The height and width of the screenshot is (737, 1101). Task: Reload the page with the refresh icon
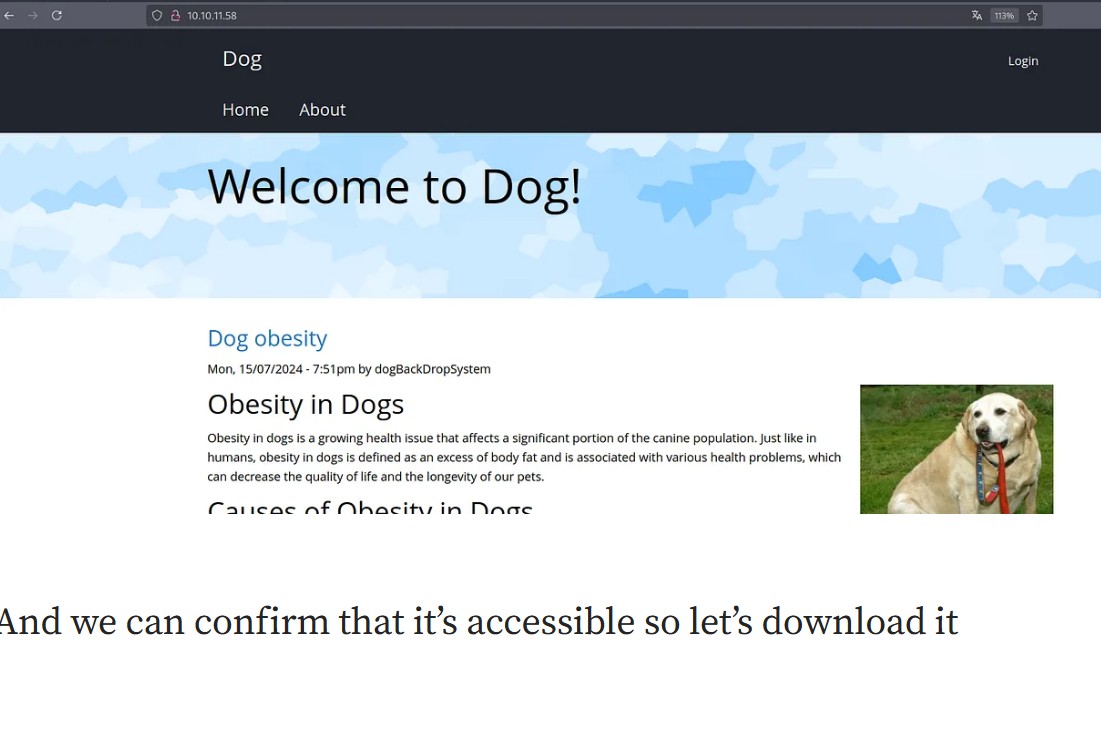57,15
